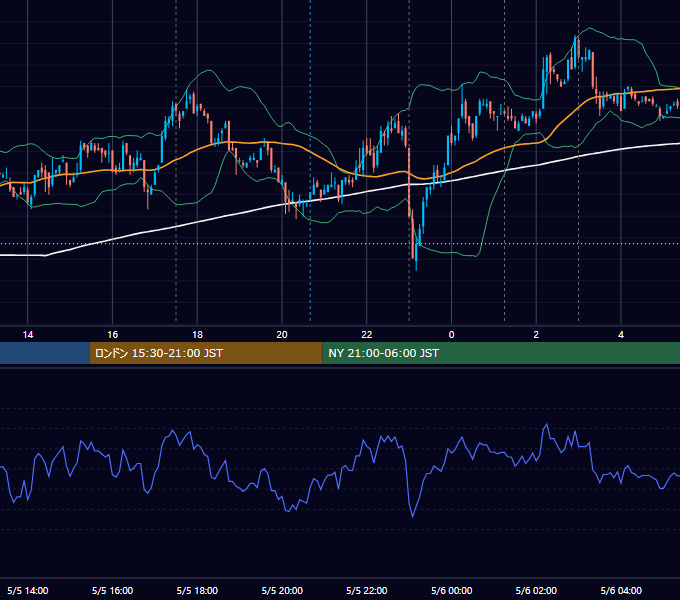The height and width of the screenshot is (600, 680).
Task: Click the 5/5 16:00 timestamp label
Action: tap(112, 590)
